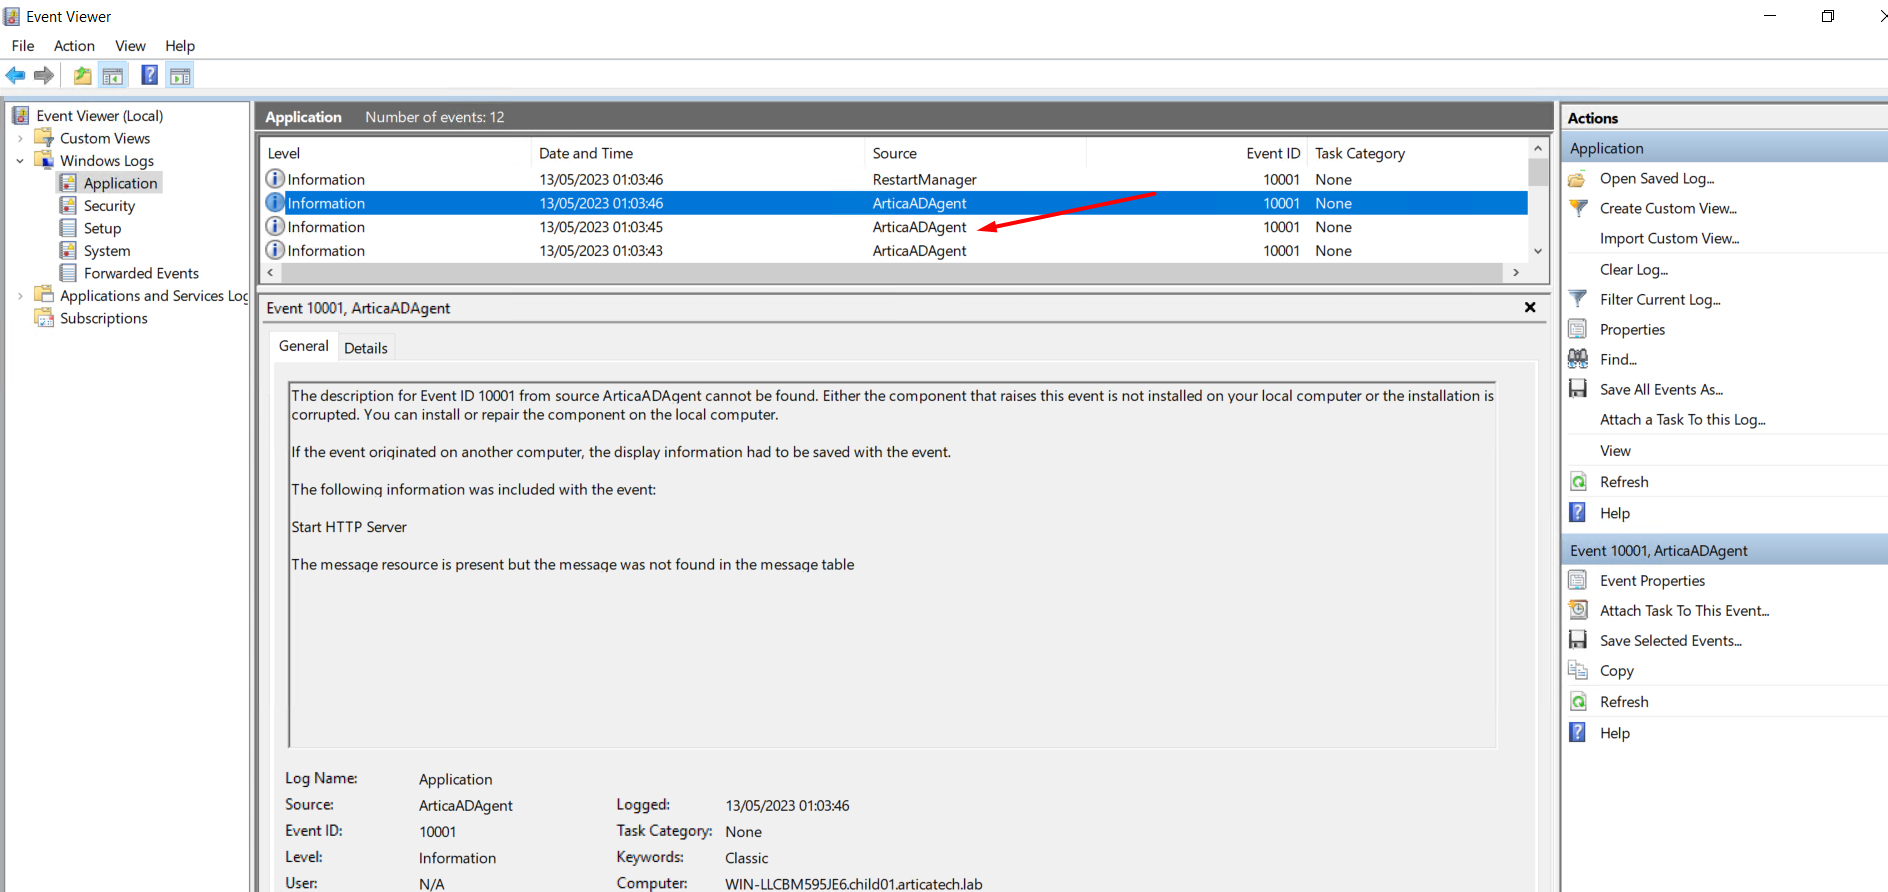The width and height of the screenshot is (1888, 892).
Task: Sort events by Event ID column header
Action: pos(1196,153)
